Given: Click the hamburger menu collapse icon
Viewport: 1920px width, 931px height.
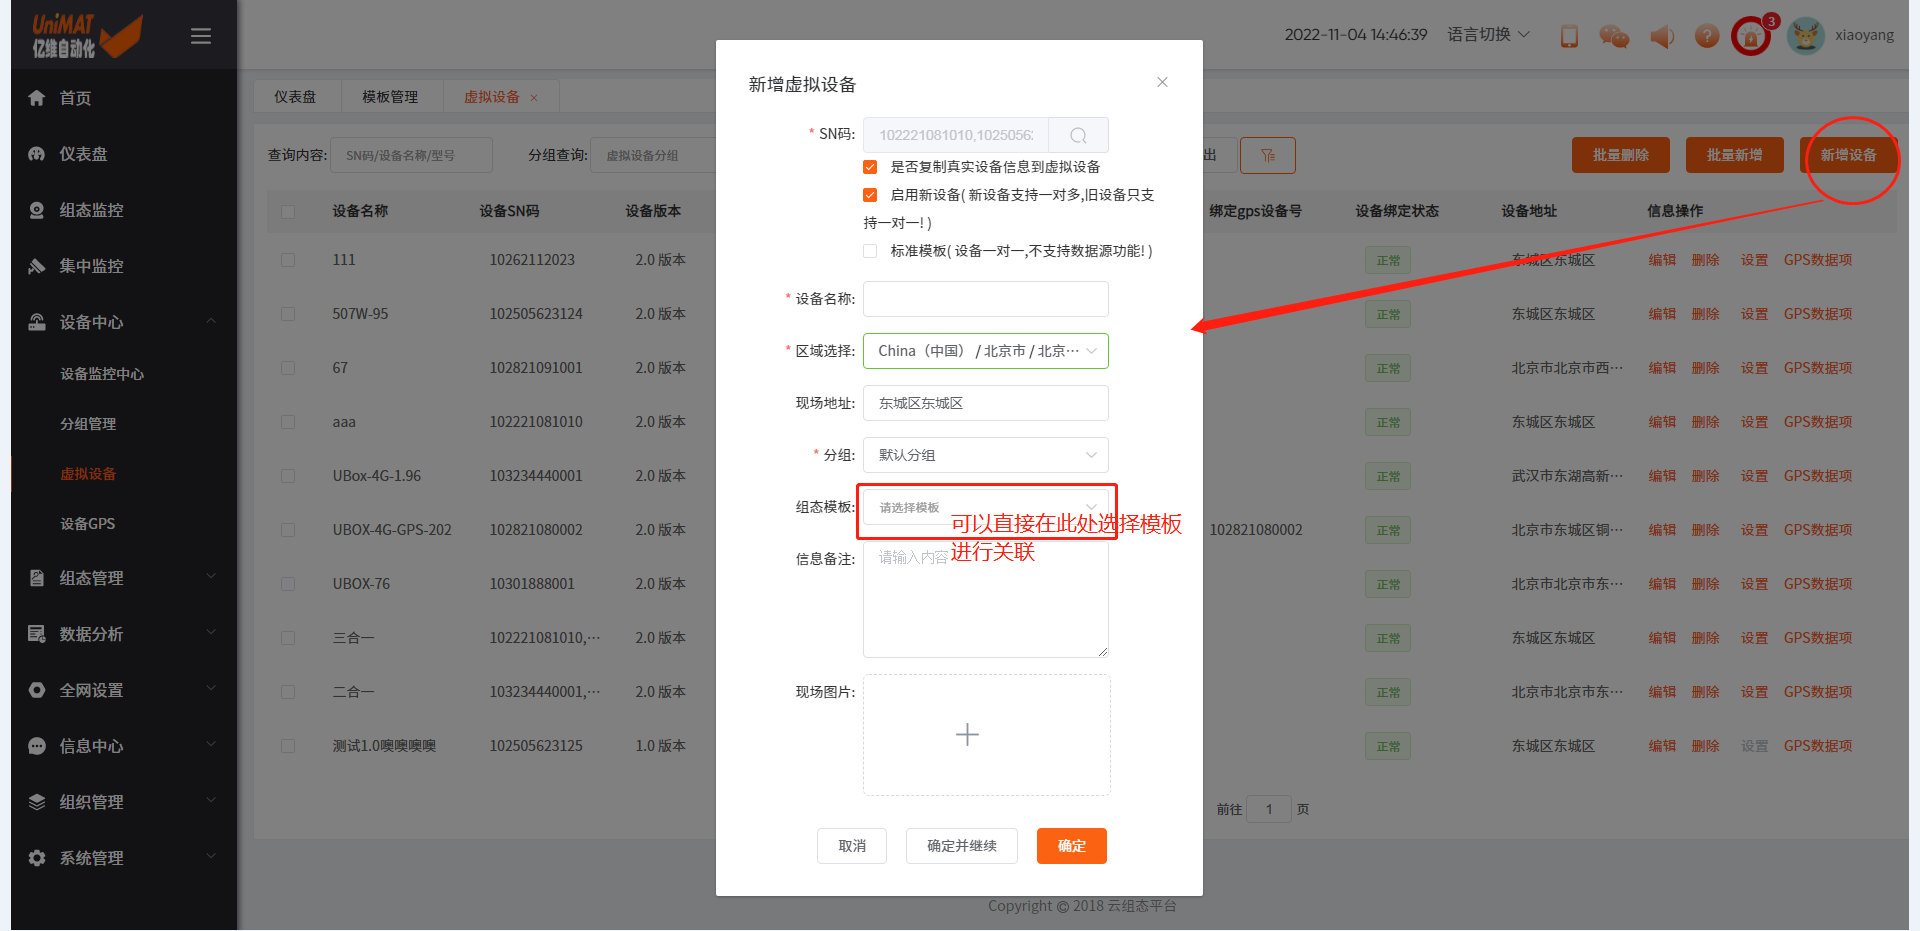Looking at the screenshot, I should tap(200, 36).
